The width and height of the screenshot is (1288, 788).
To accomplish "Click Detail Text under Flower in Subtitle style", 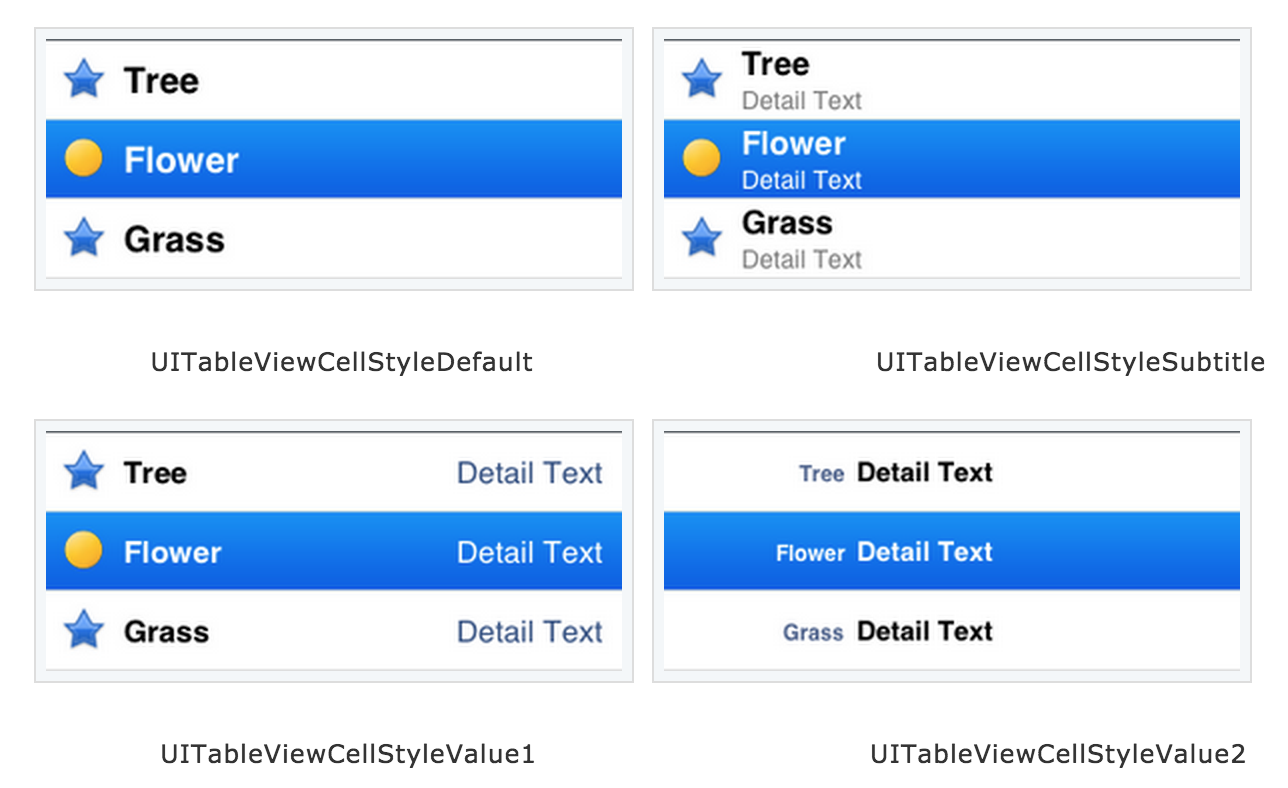I will (802, 181).
